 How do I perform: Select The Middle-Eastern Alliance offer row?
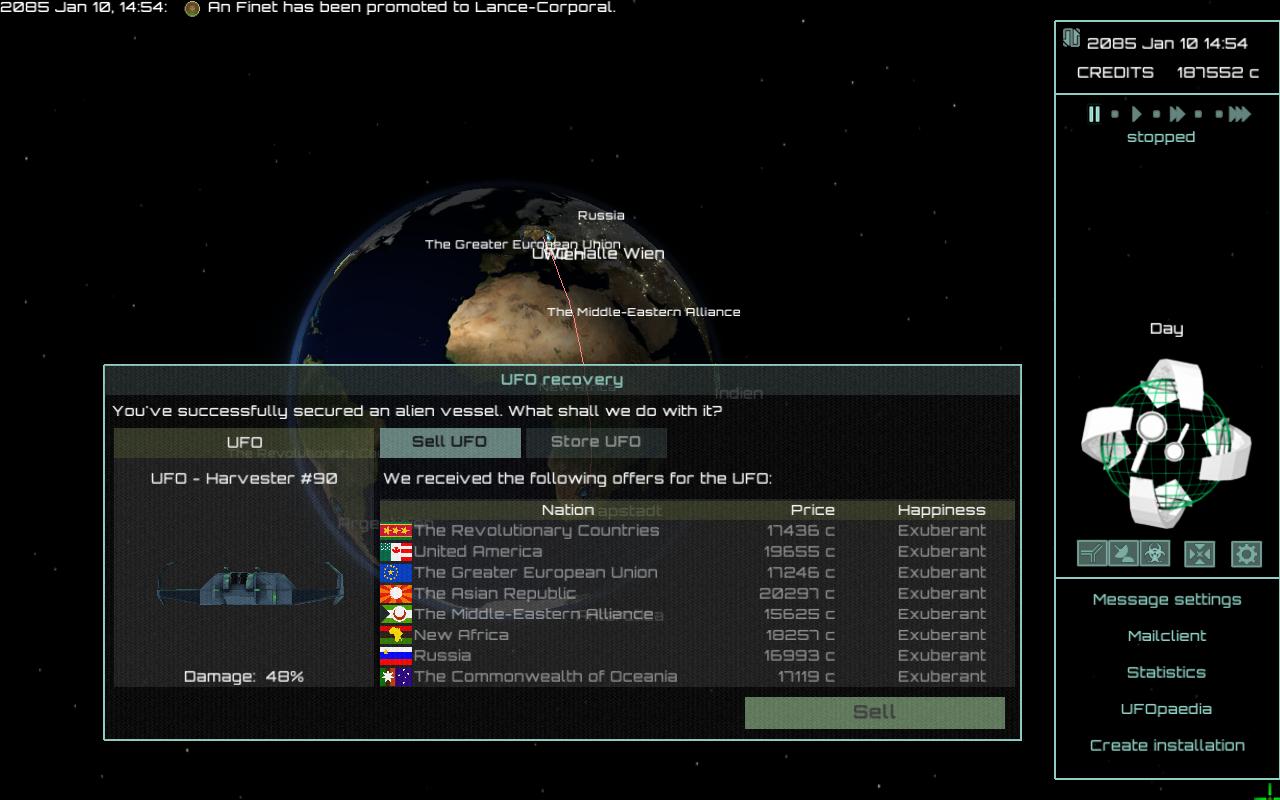[697, 614]
